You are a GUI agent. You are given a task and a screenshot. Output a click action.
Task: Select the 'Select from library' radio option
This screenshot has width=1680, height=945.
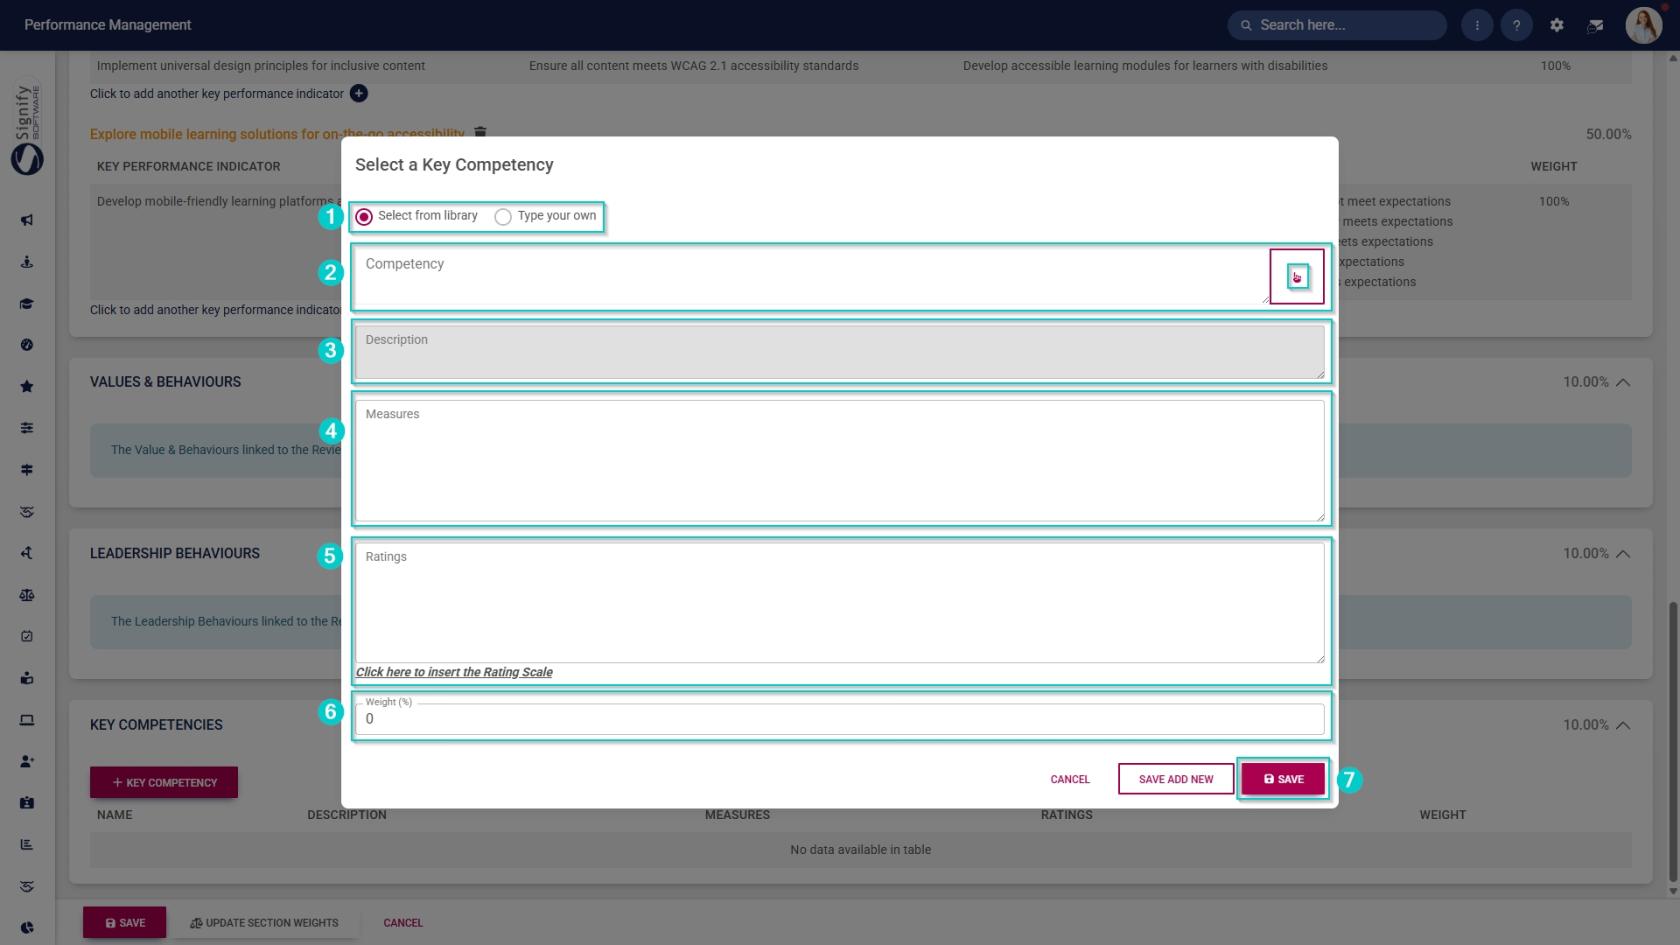(x=364, y=217)
